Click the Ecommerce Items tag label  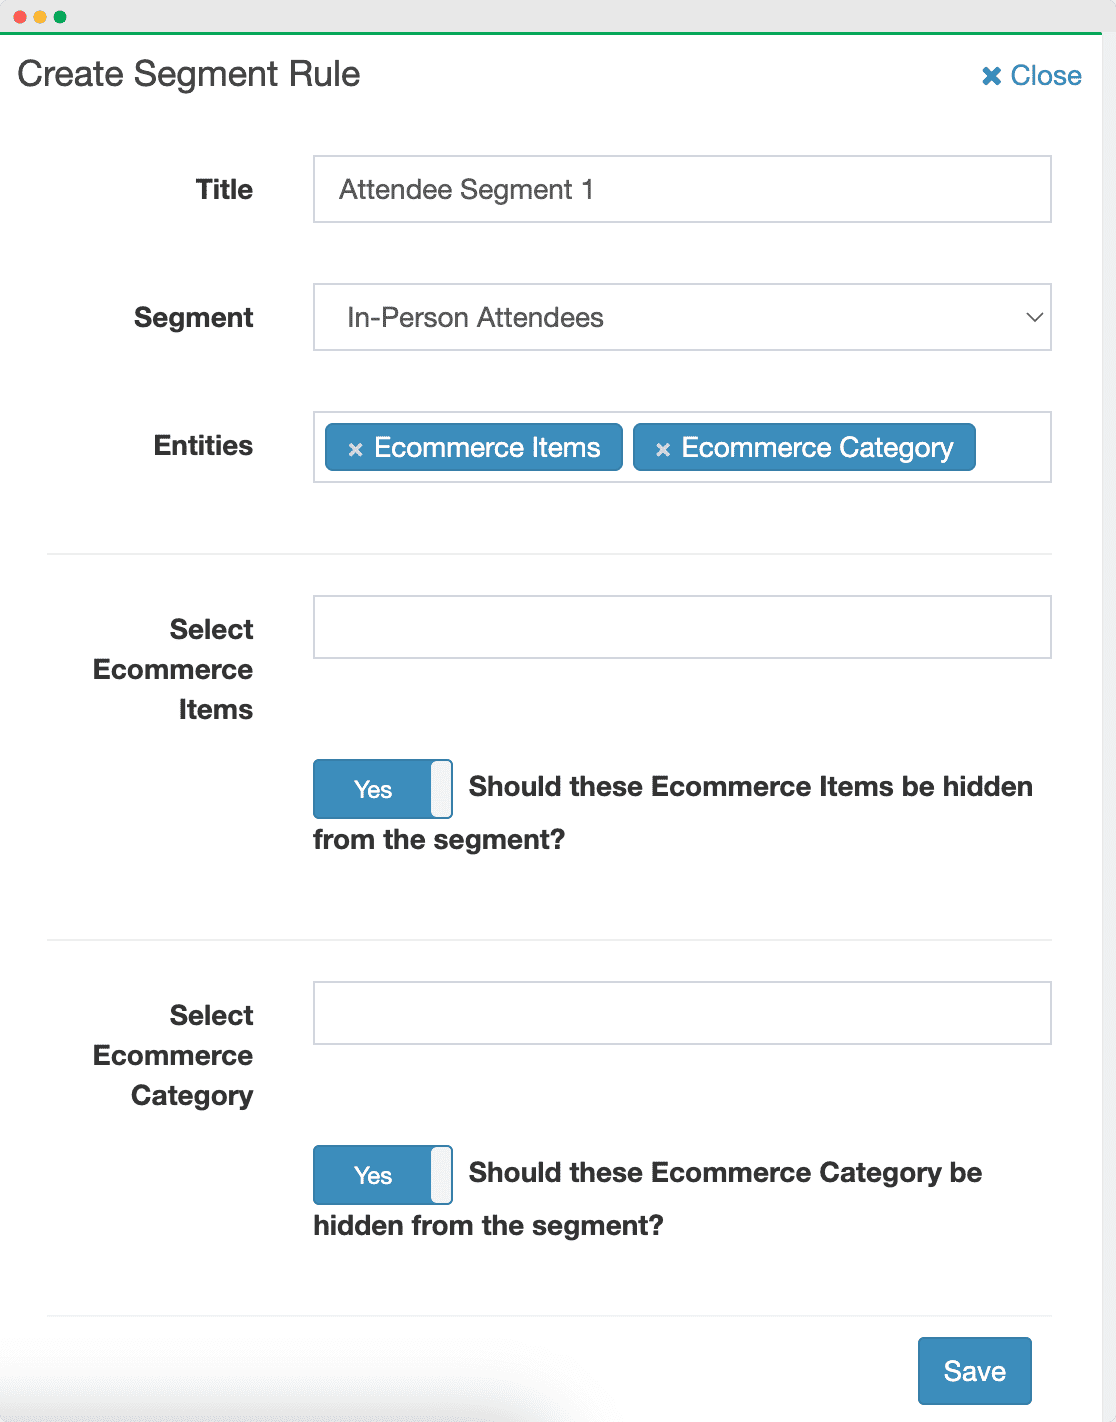click(487, 449)
